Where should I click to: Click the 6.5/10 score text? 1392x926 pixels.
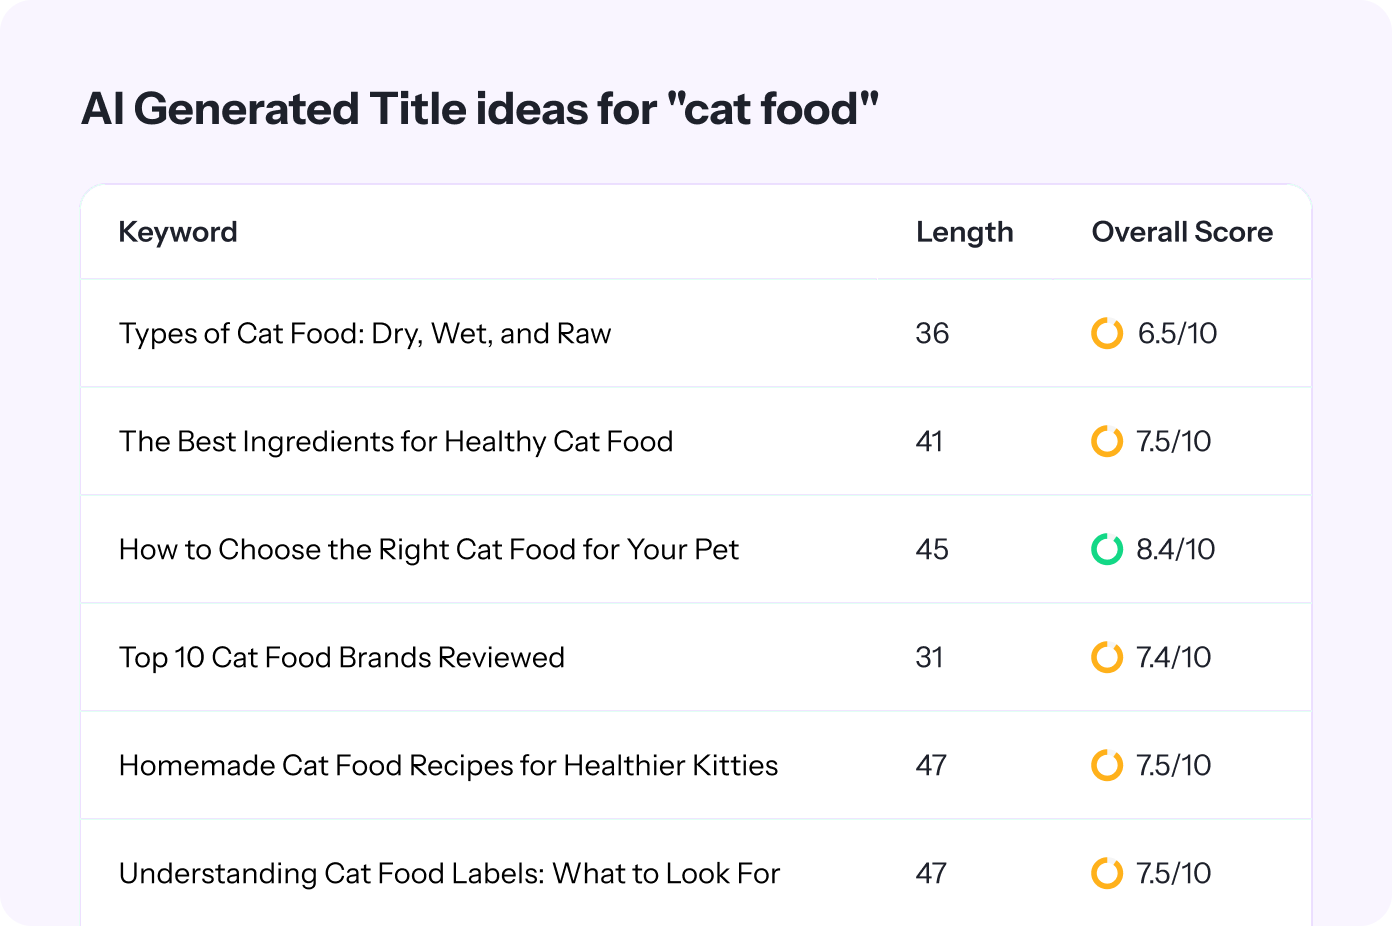click(1178, 333)
